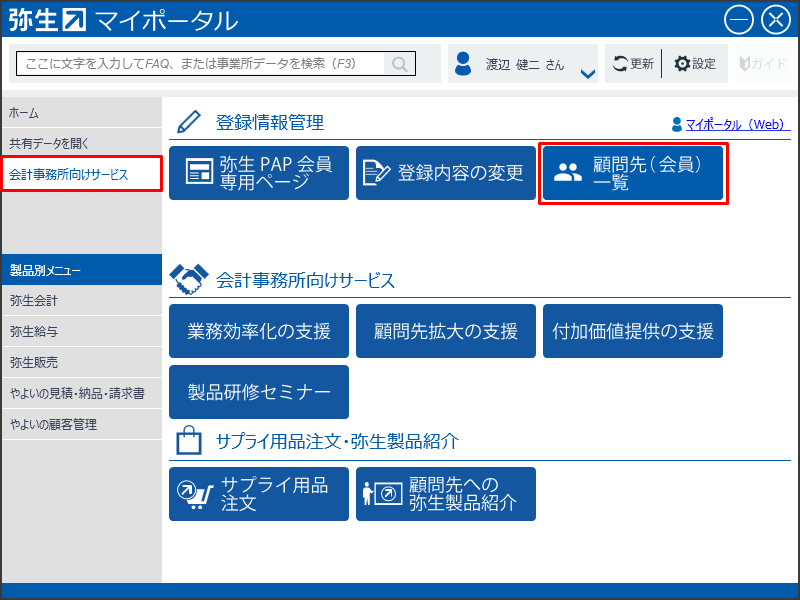Click 業務効率化の支援 button
The height and width of the screenshot is (600, 800).
259,332
